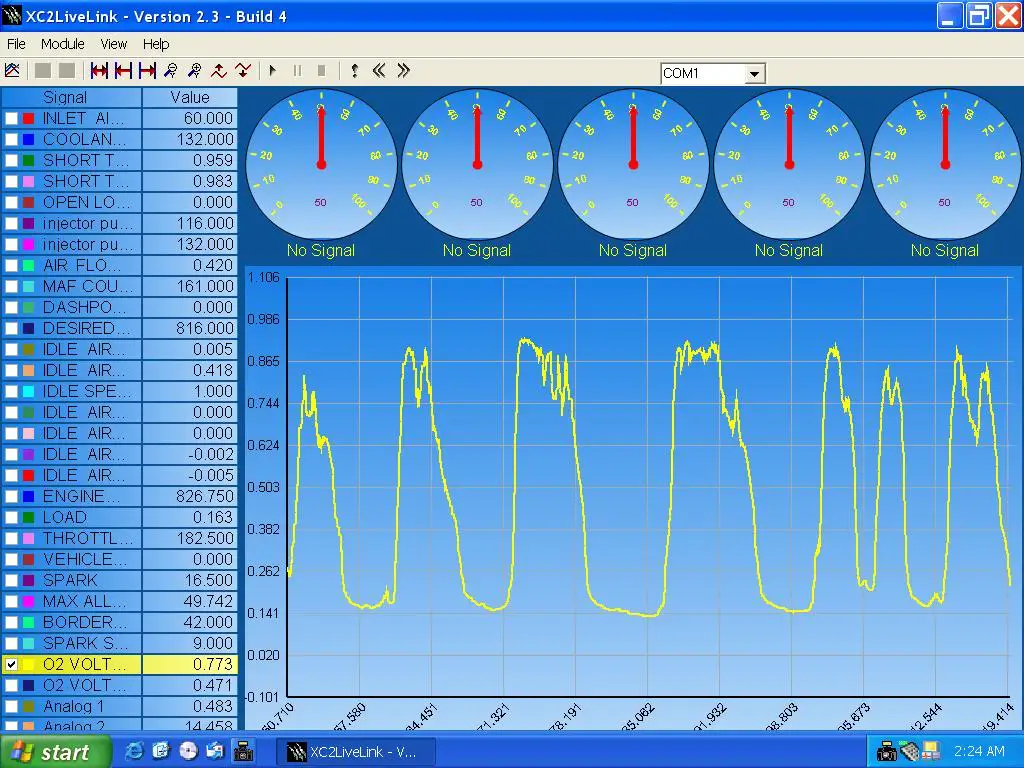Check the MAF COU... signal checkbox
This screenshot has width=1024, height=768.
point(11,286)
